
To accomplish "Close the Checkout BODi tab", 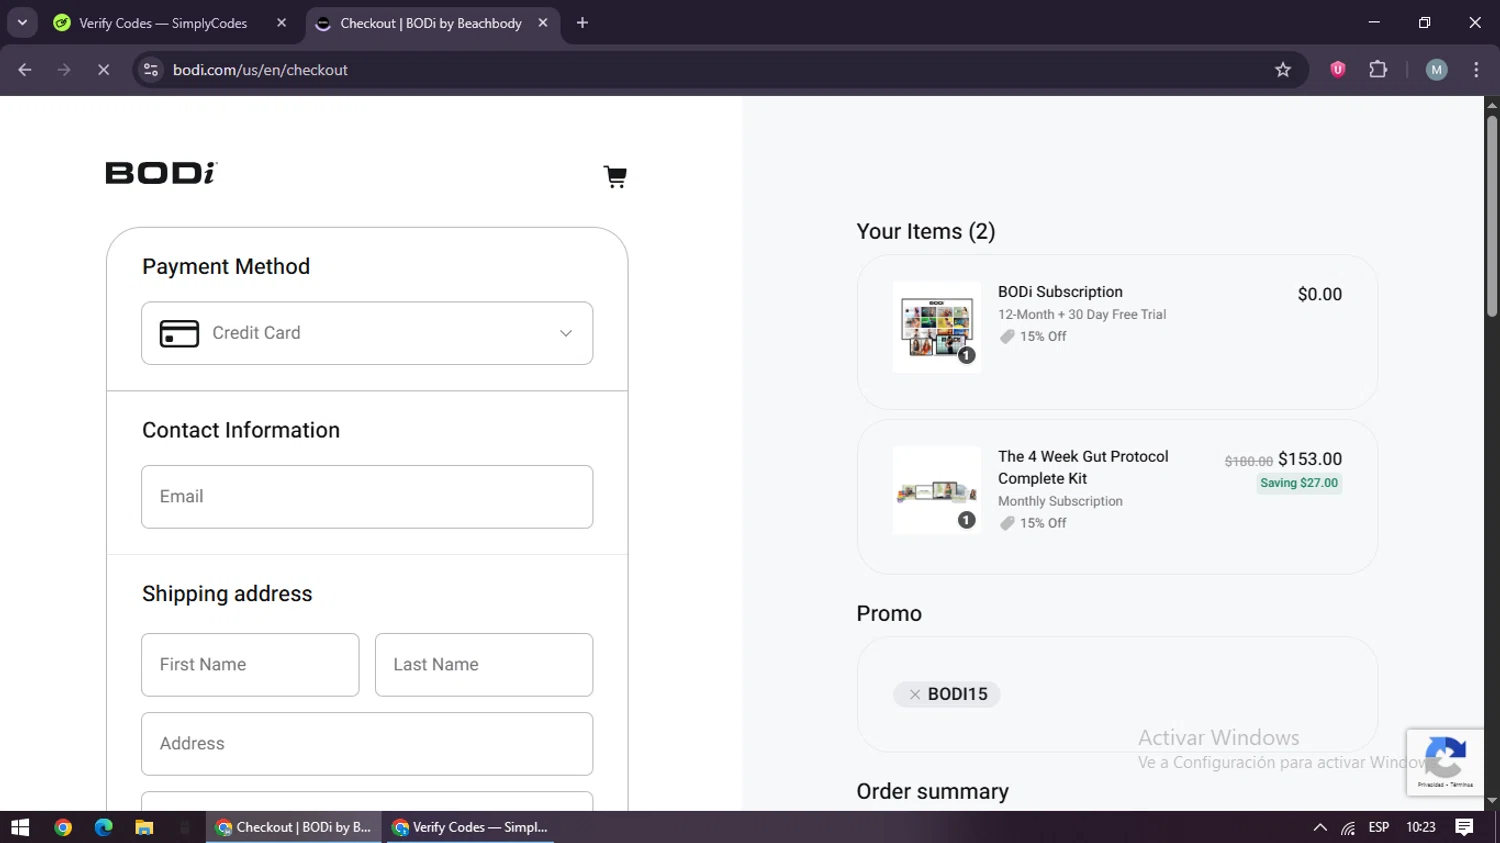I will point(543,23).
